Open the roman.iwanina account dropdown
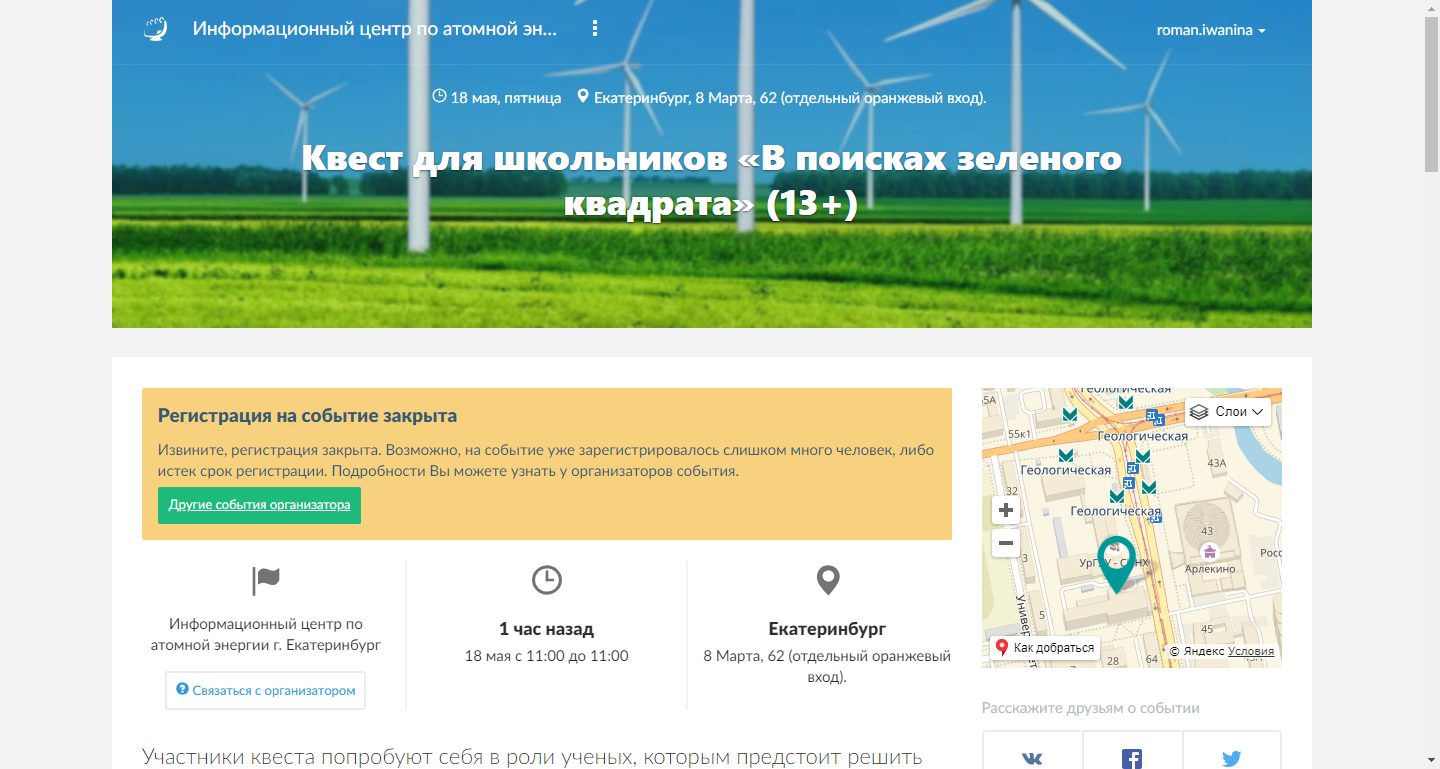This screenshot has height=769, width=1440. (x=1210, y=30)
